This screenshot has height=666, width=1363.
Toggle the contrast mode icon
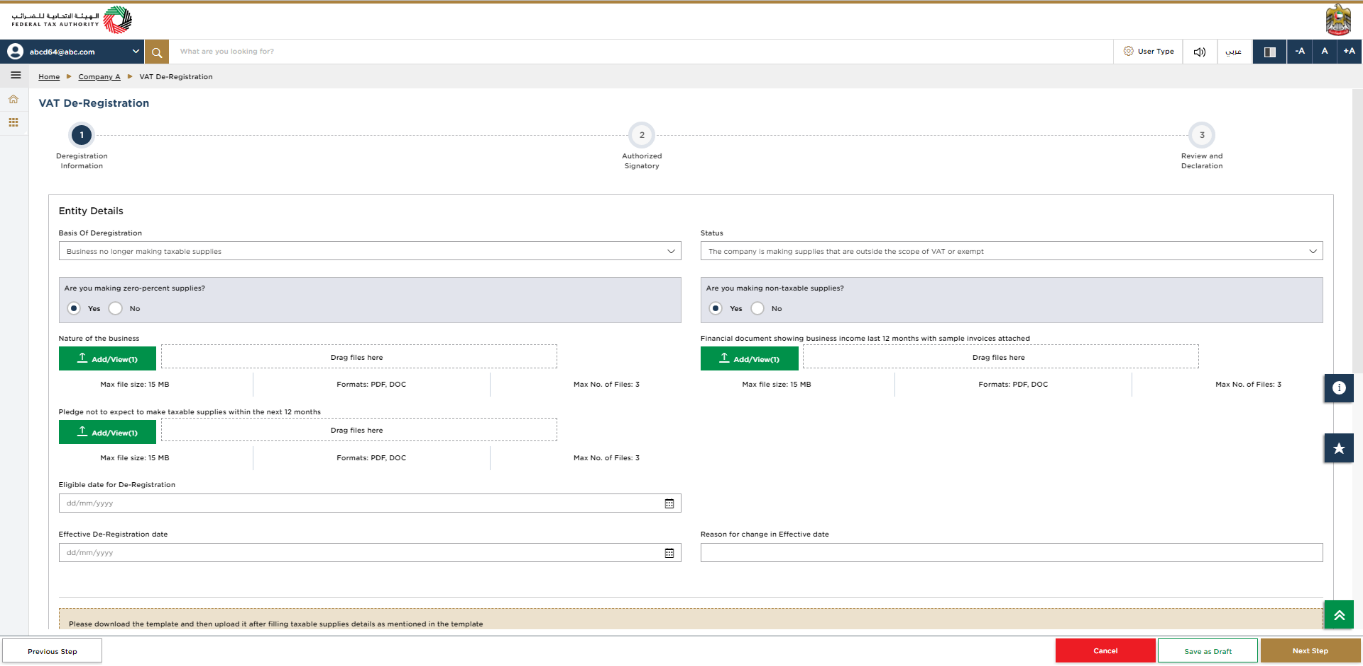click(x=1269, y=51)
